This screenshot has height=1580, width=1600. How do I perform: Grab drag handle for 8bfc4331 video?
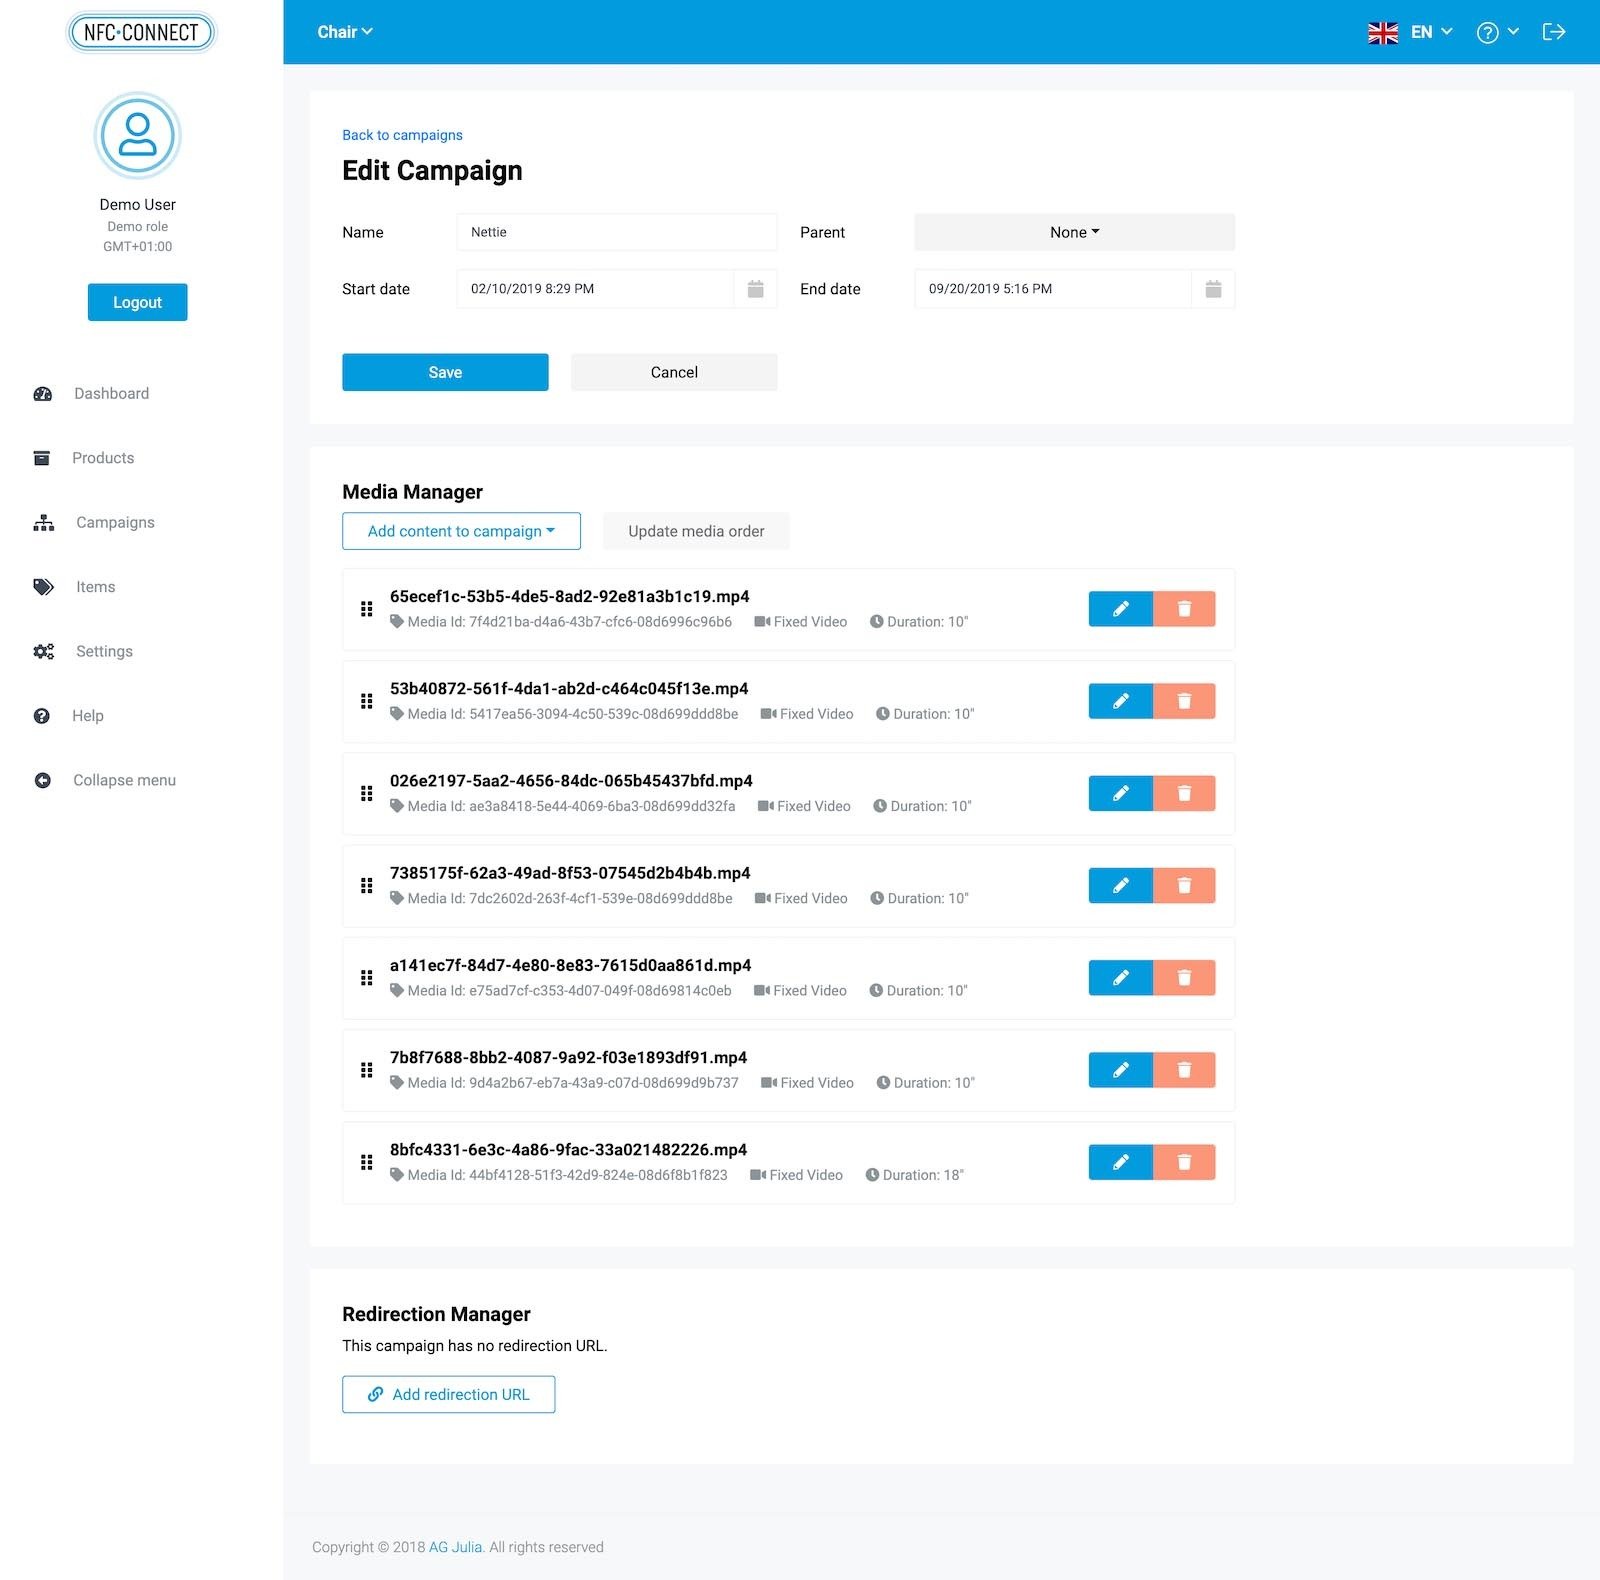(366, 1162)
